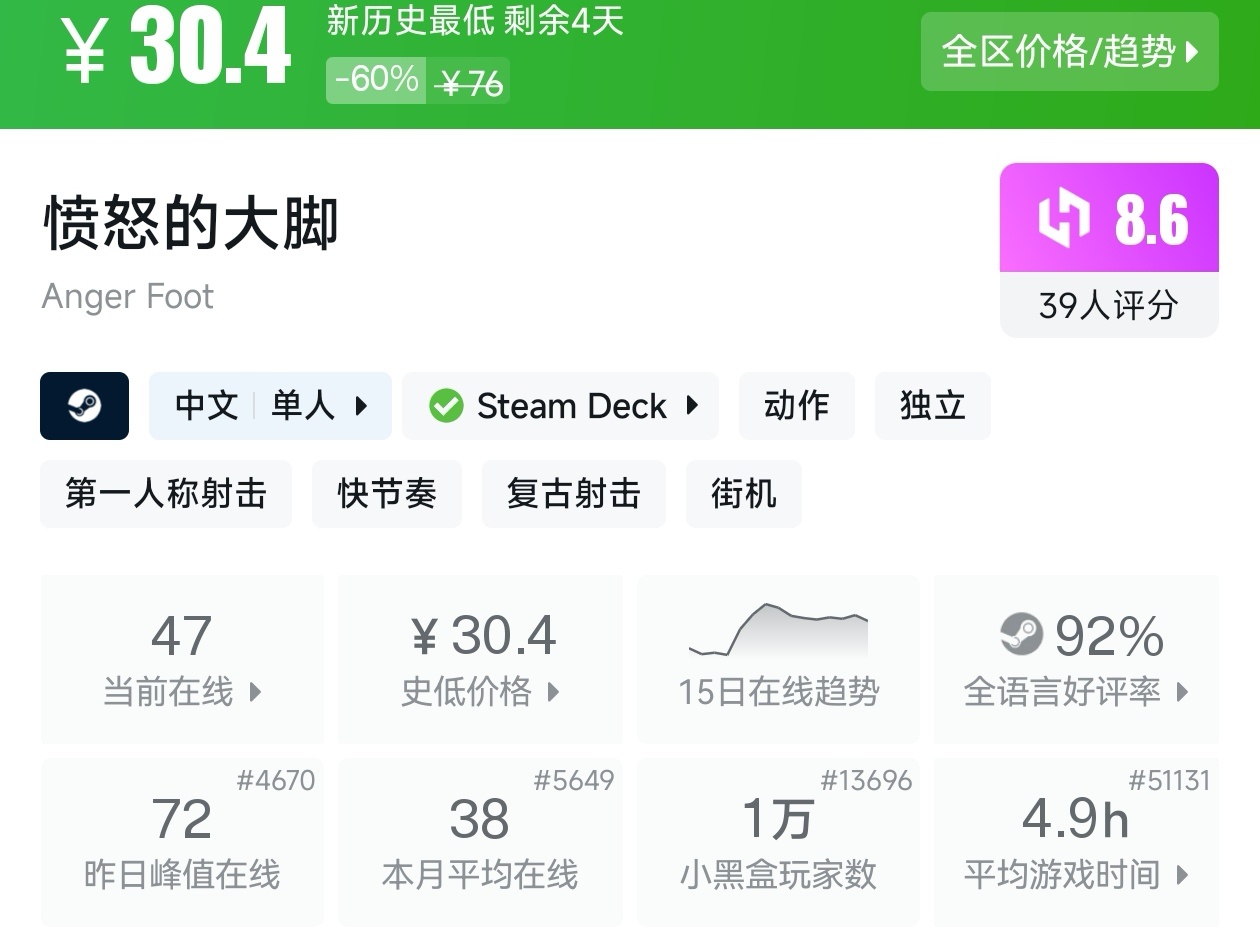
Task: Open the 全区价格/趋势 price trend button
Action: coord(1069,52)
